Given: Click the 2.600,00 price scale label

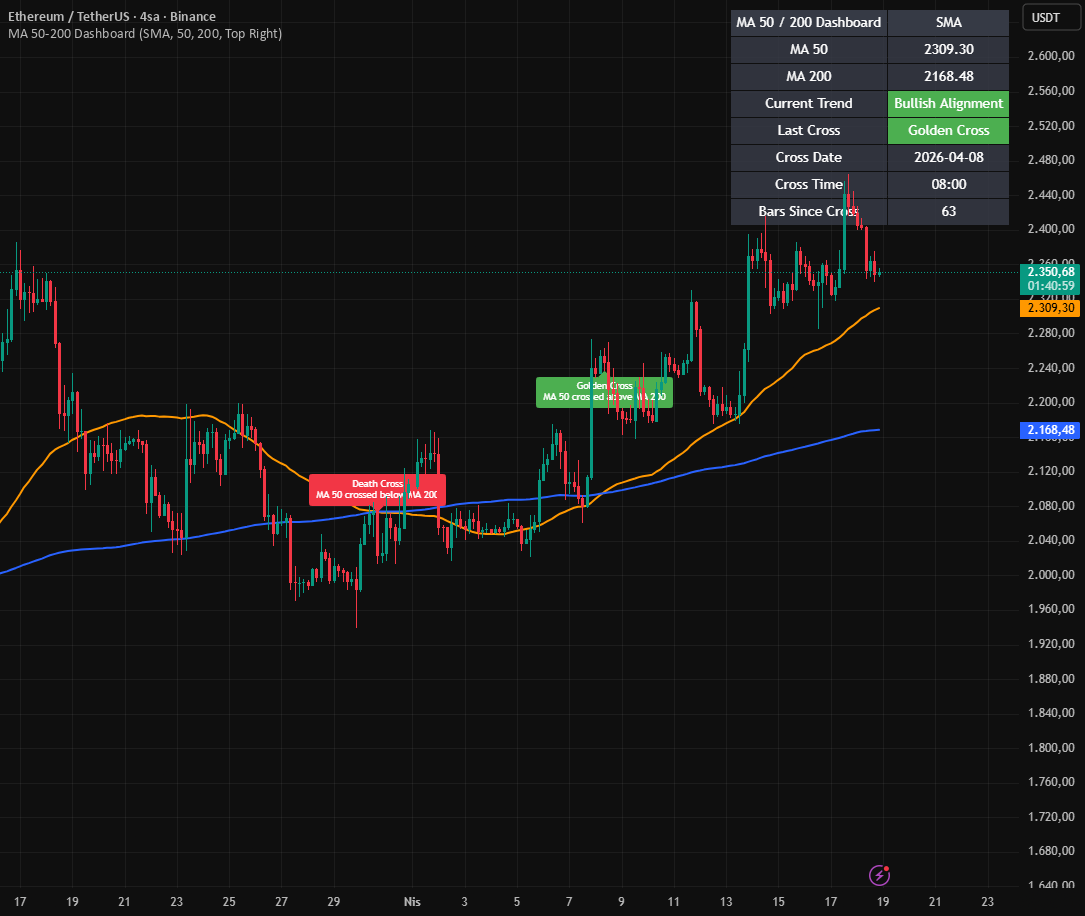Looking at the screenshot, I should [x=1050, y=55].
